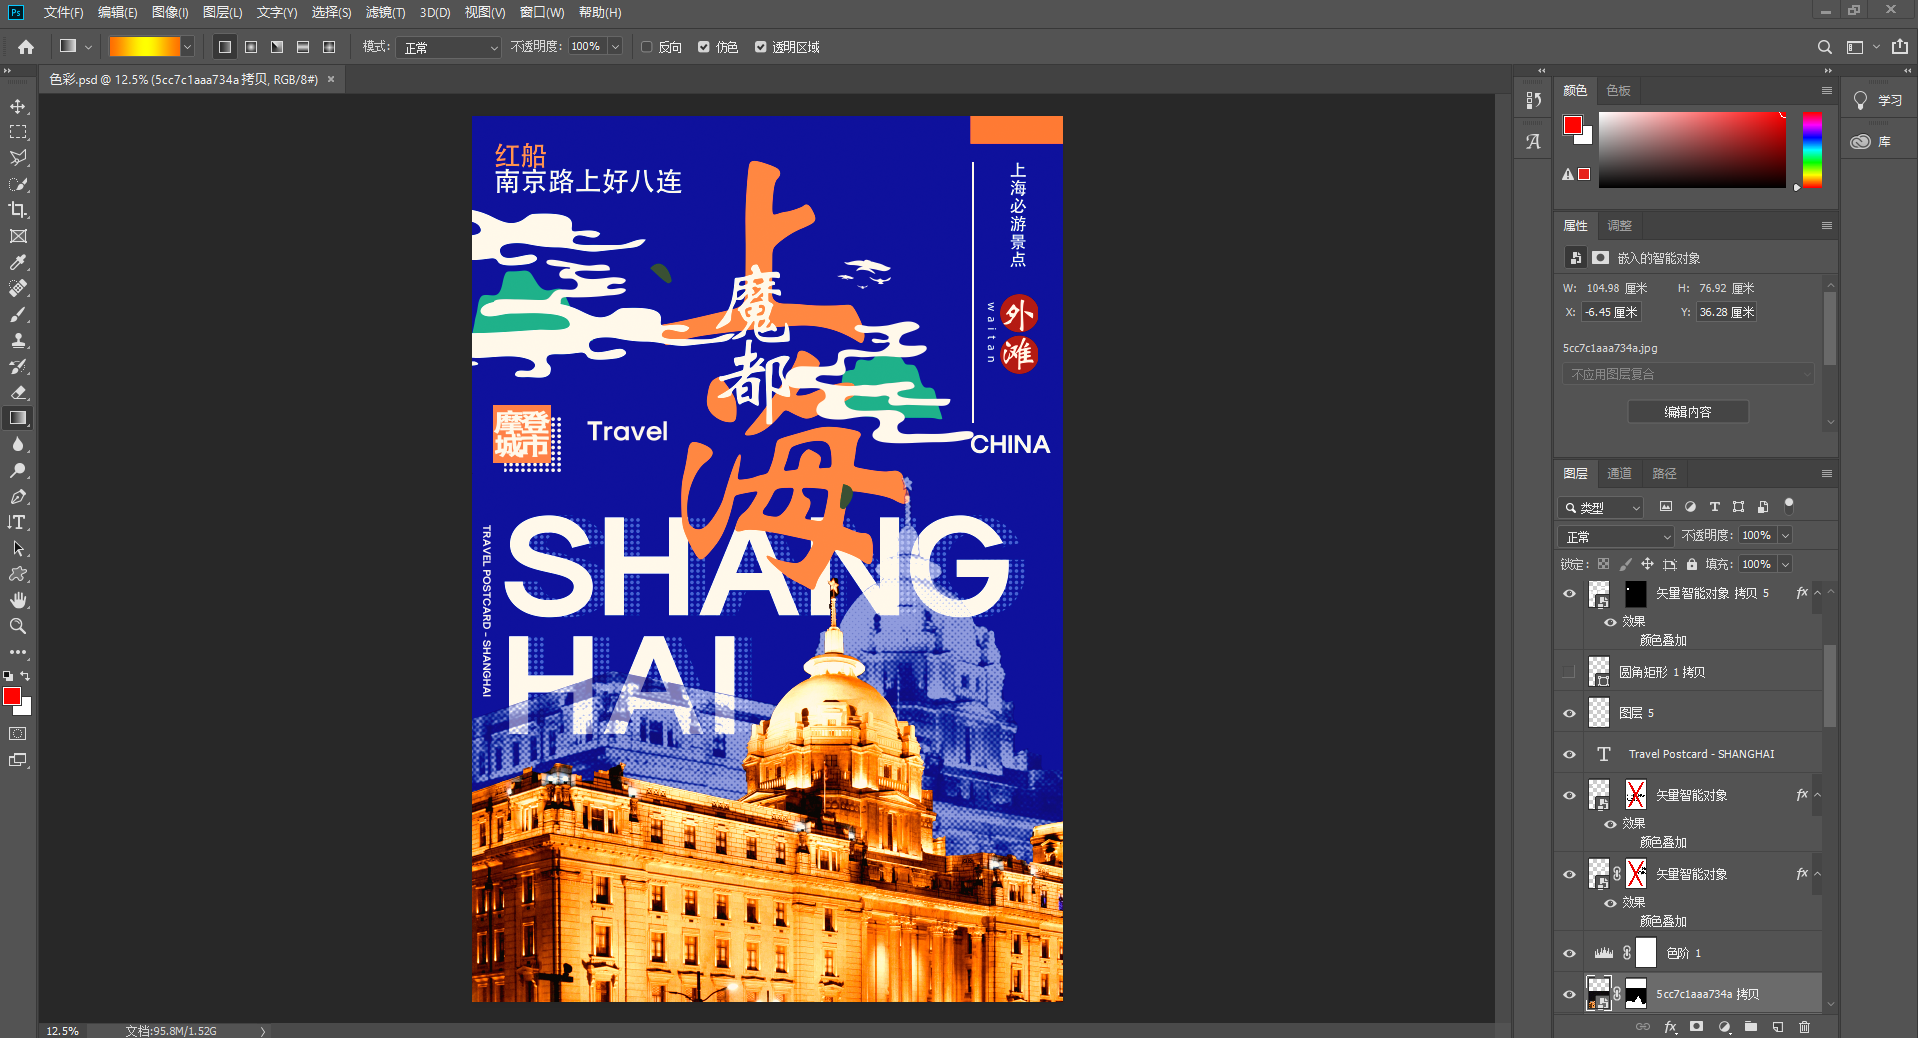Switch to the 通道 channels tab
The width and height of the screenshot is (1918, 1038).
click(1619, 473)
